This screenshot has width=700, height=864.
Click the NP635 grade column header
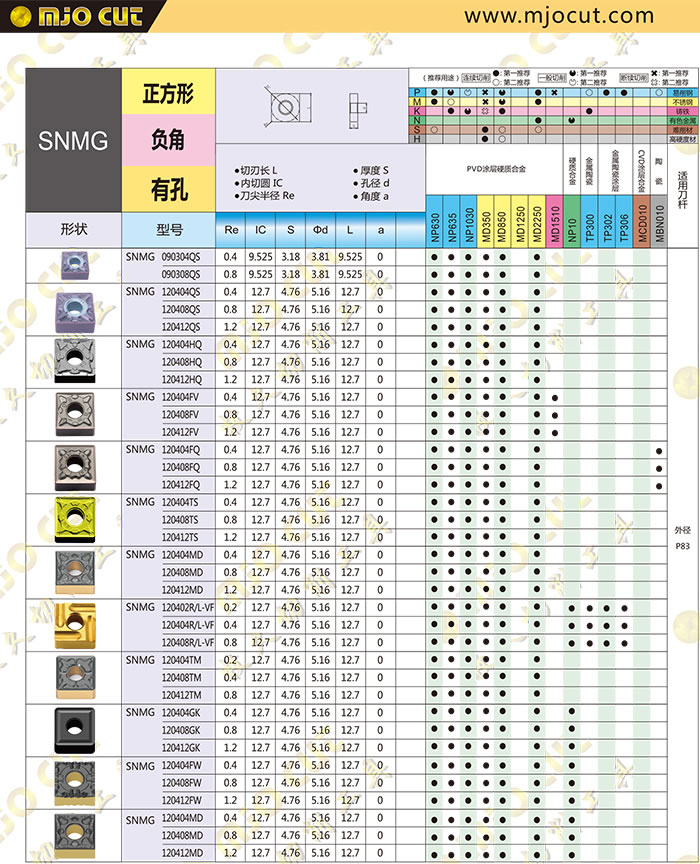click(451, 222)
